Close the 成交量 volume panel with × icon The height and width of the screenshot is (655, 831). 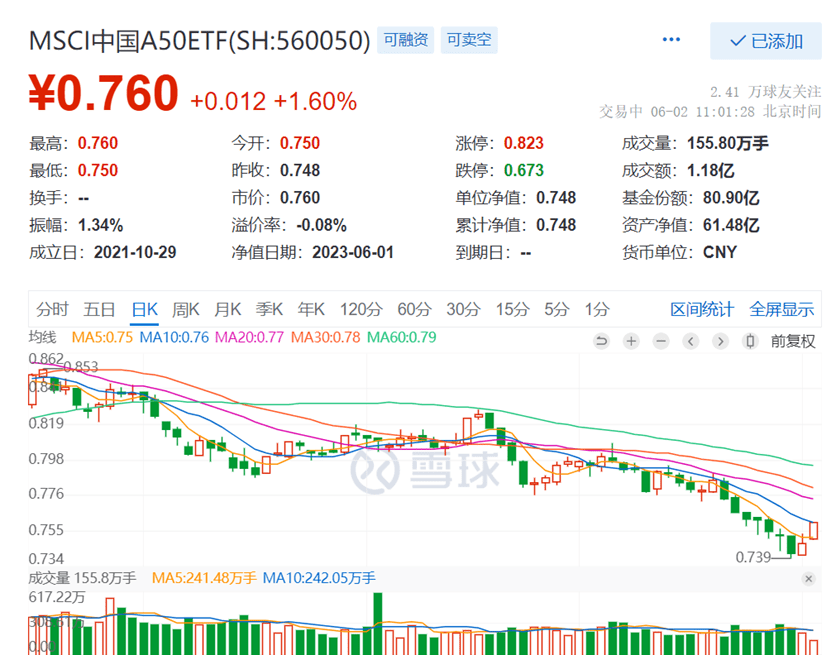(x=808, y=578)
